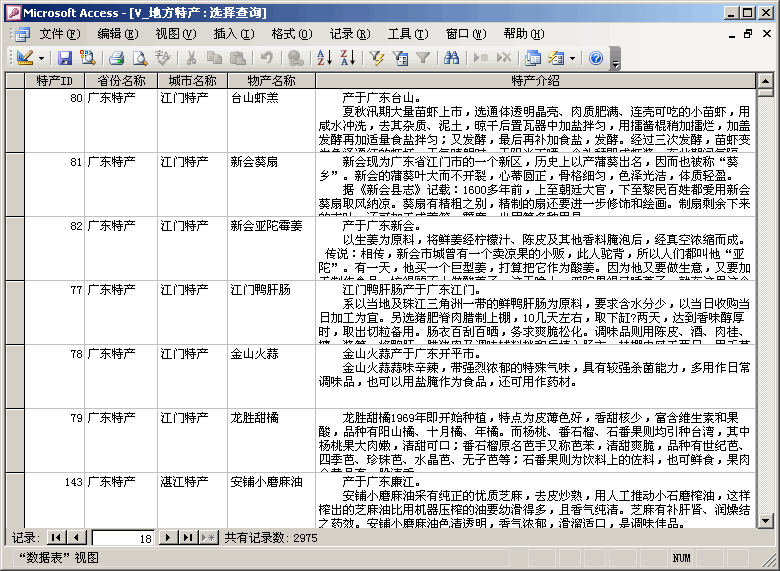Open the 编辑(E) menu

(x=118, y=34)
